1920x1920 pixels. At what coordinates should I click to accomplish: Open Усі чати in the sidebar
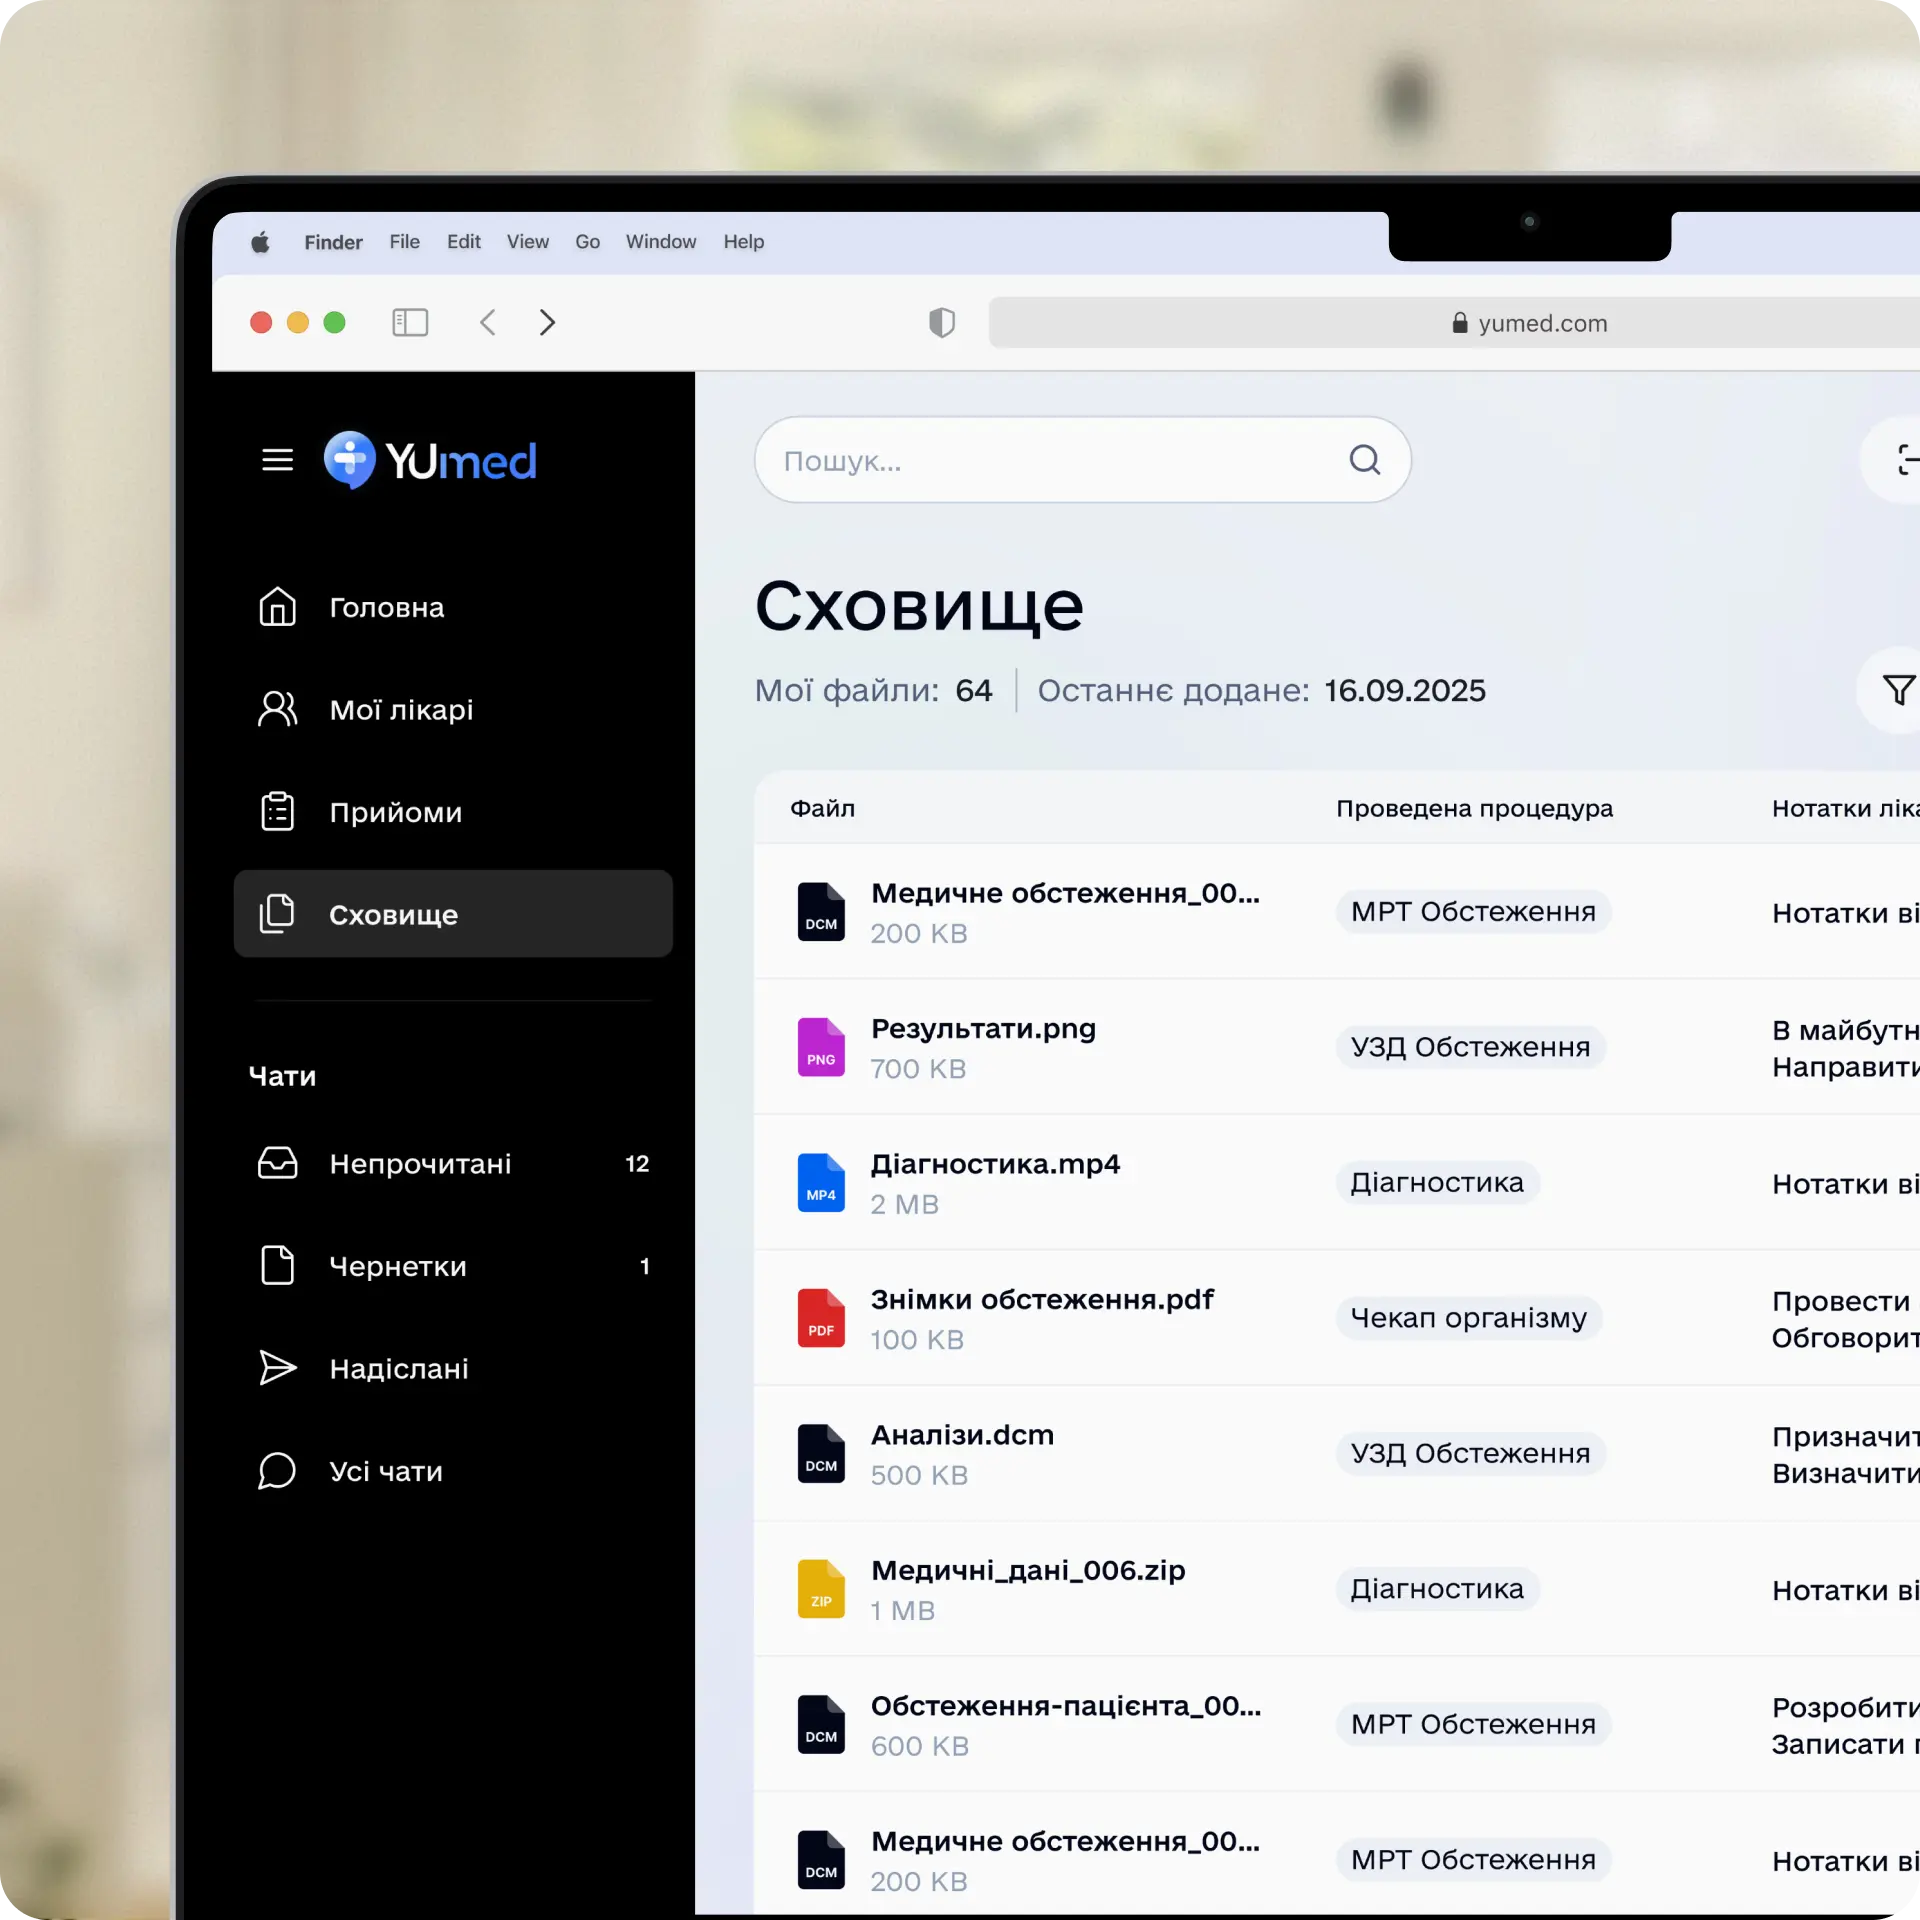click(x=385, y=1471)
